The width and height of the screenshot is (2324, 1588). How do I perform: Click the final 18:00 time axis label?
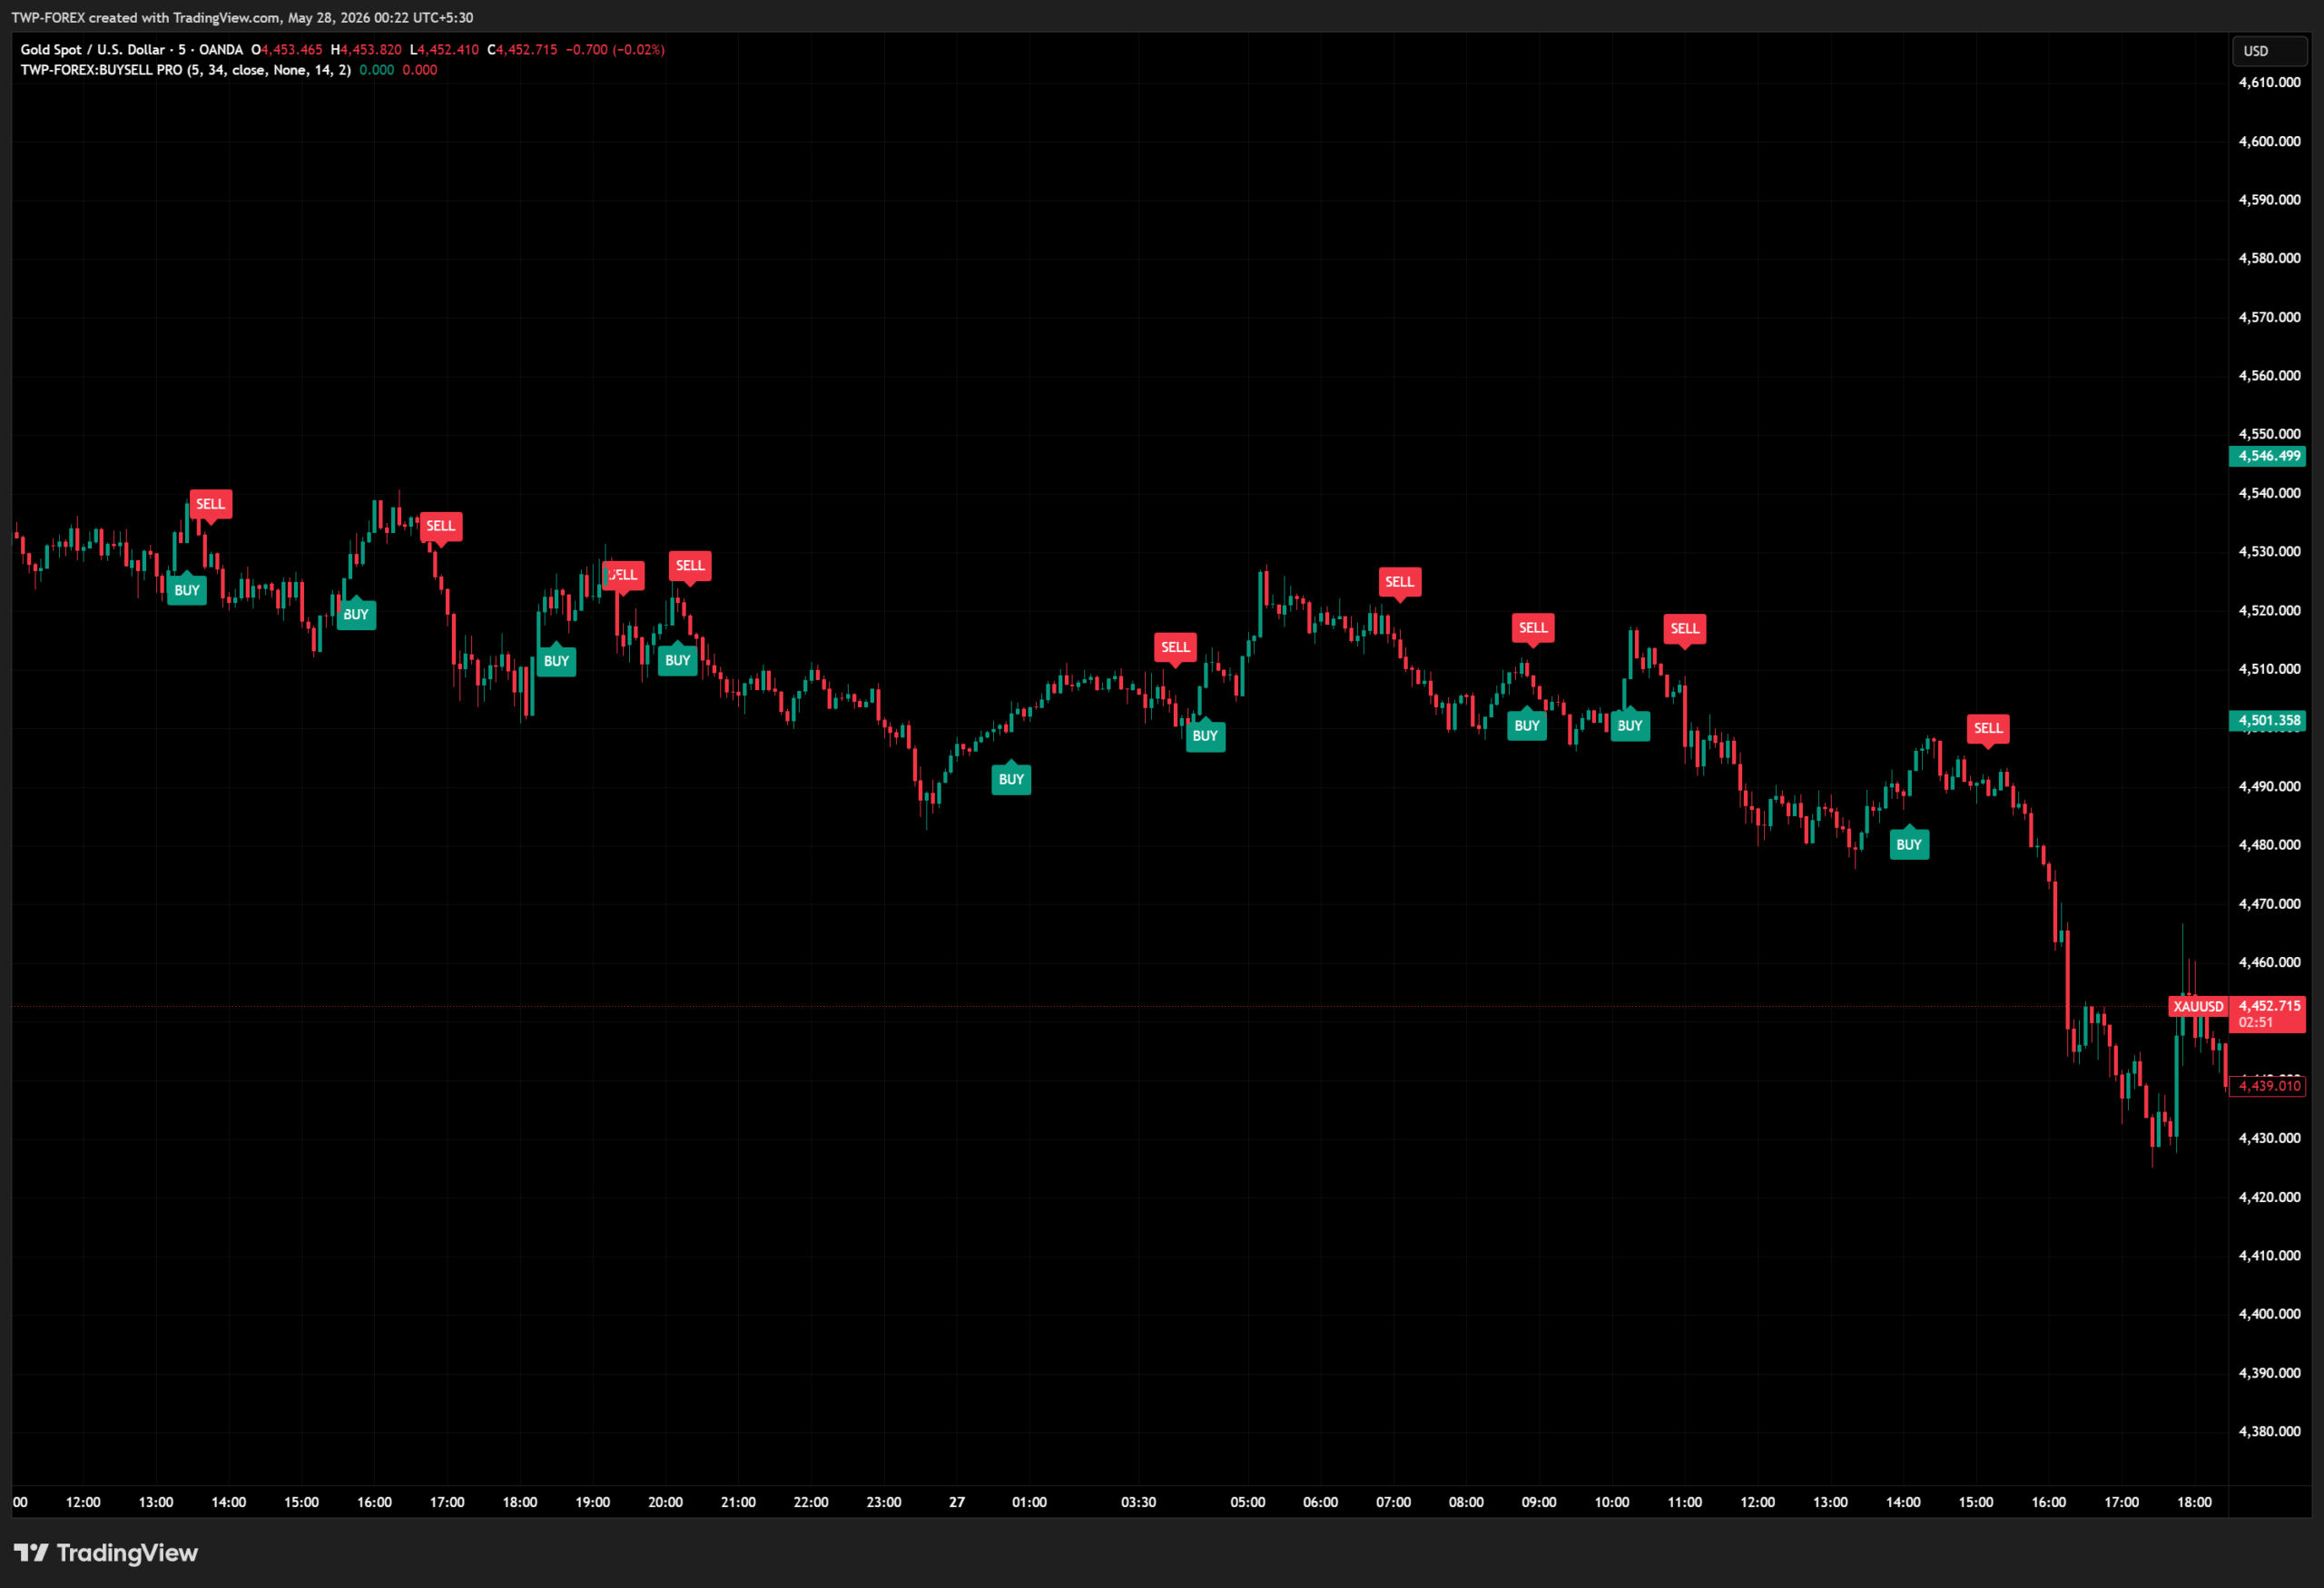tap(2194, 1502)
